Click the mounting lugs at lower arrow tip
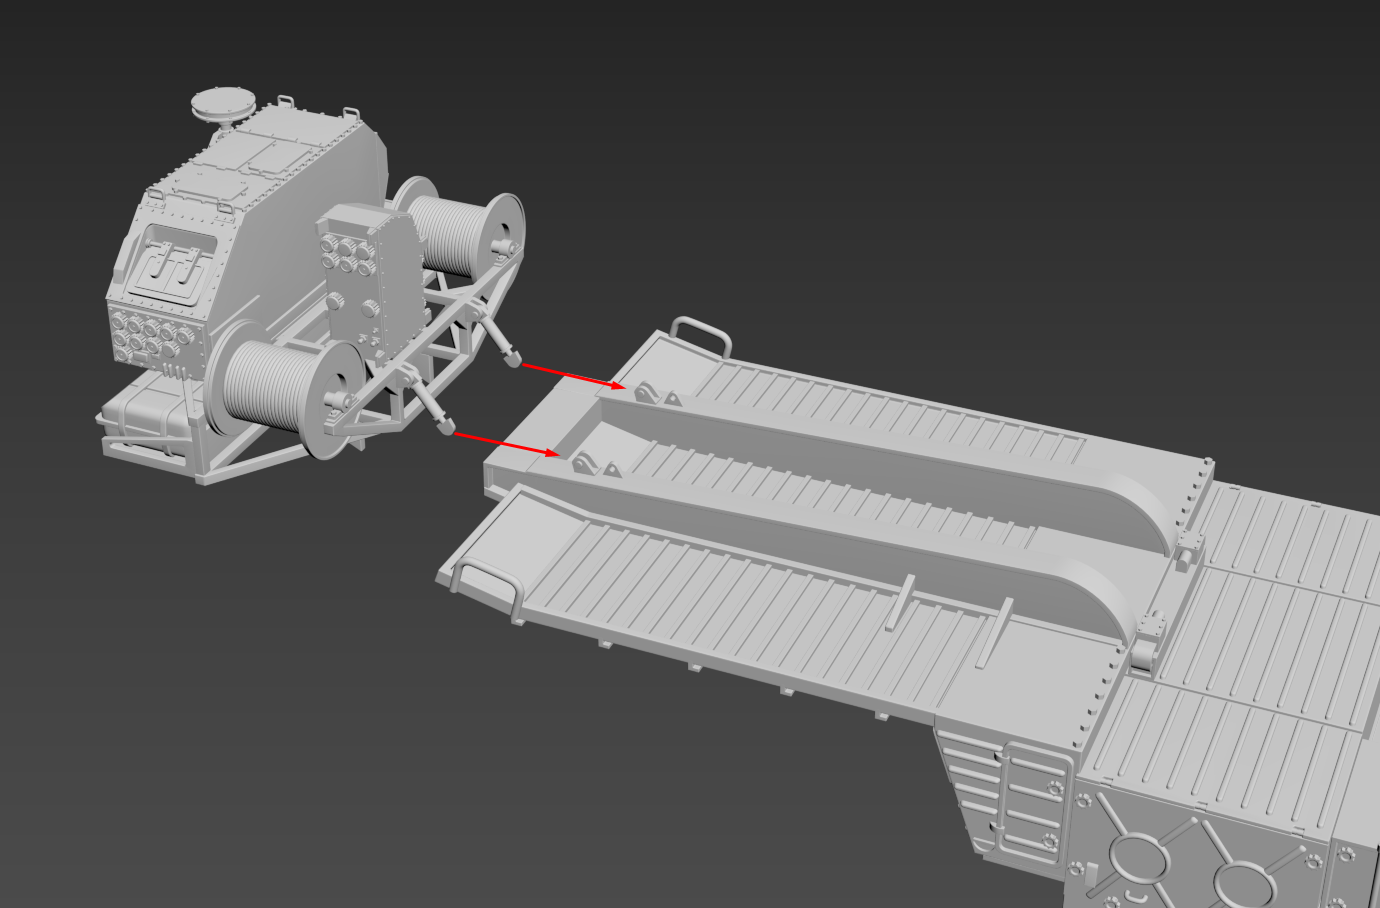1380x908 pixels. point(594,465)
